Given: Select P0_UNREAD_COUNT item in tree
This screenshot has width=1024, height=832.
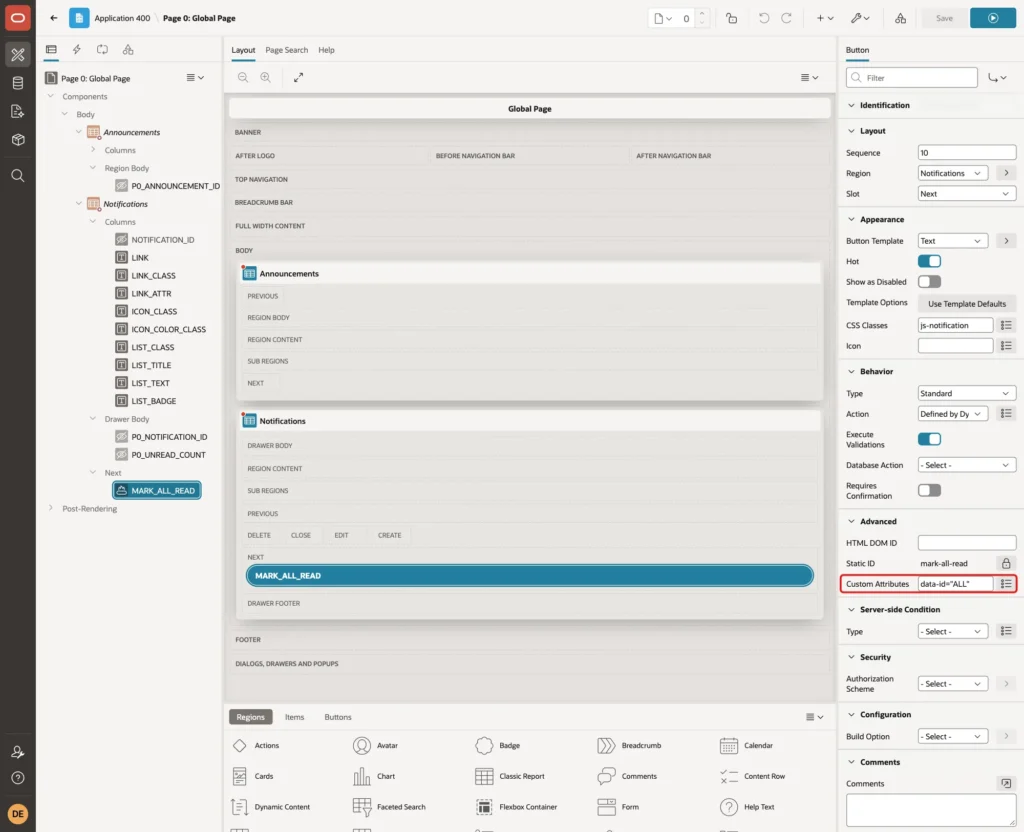Looking at the screenshot, I should click(x=168, y=455).
